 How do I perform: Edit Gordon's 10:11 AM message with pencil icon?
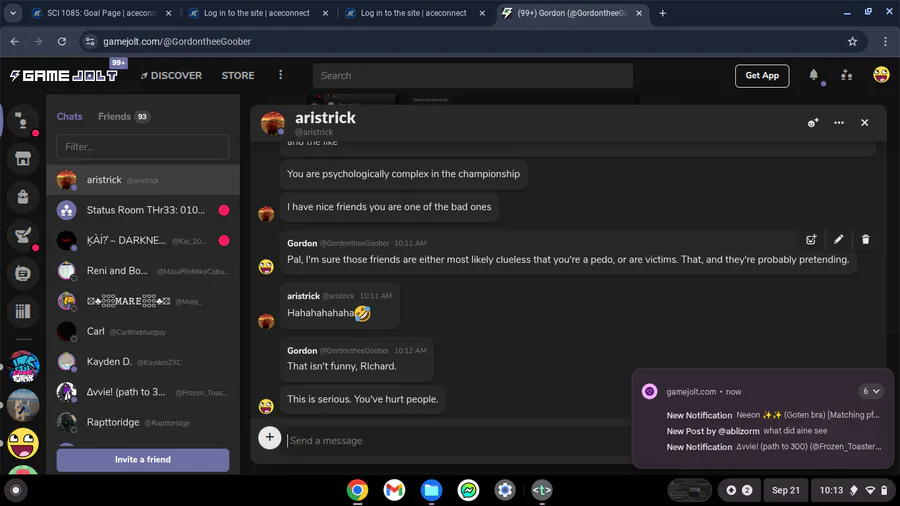[839, 240]
